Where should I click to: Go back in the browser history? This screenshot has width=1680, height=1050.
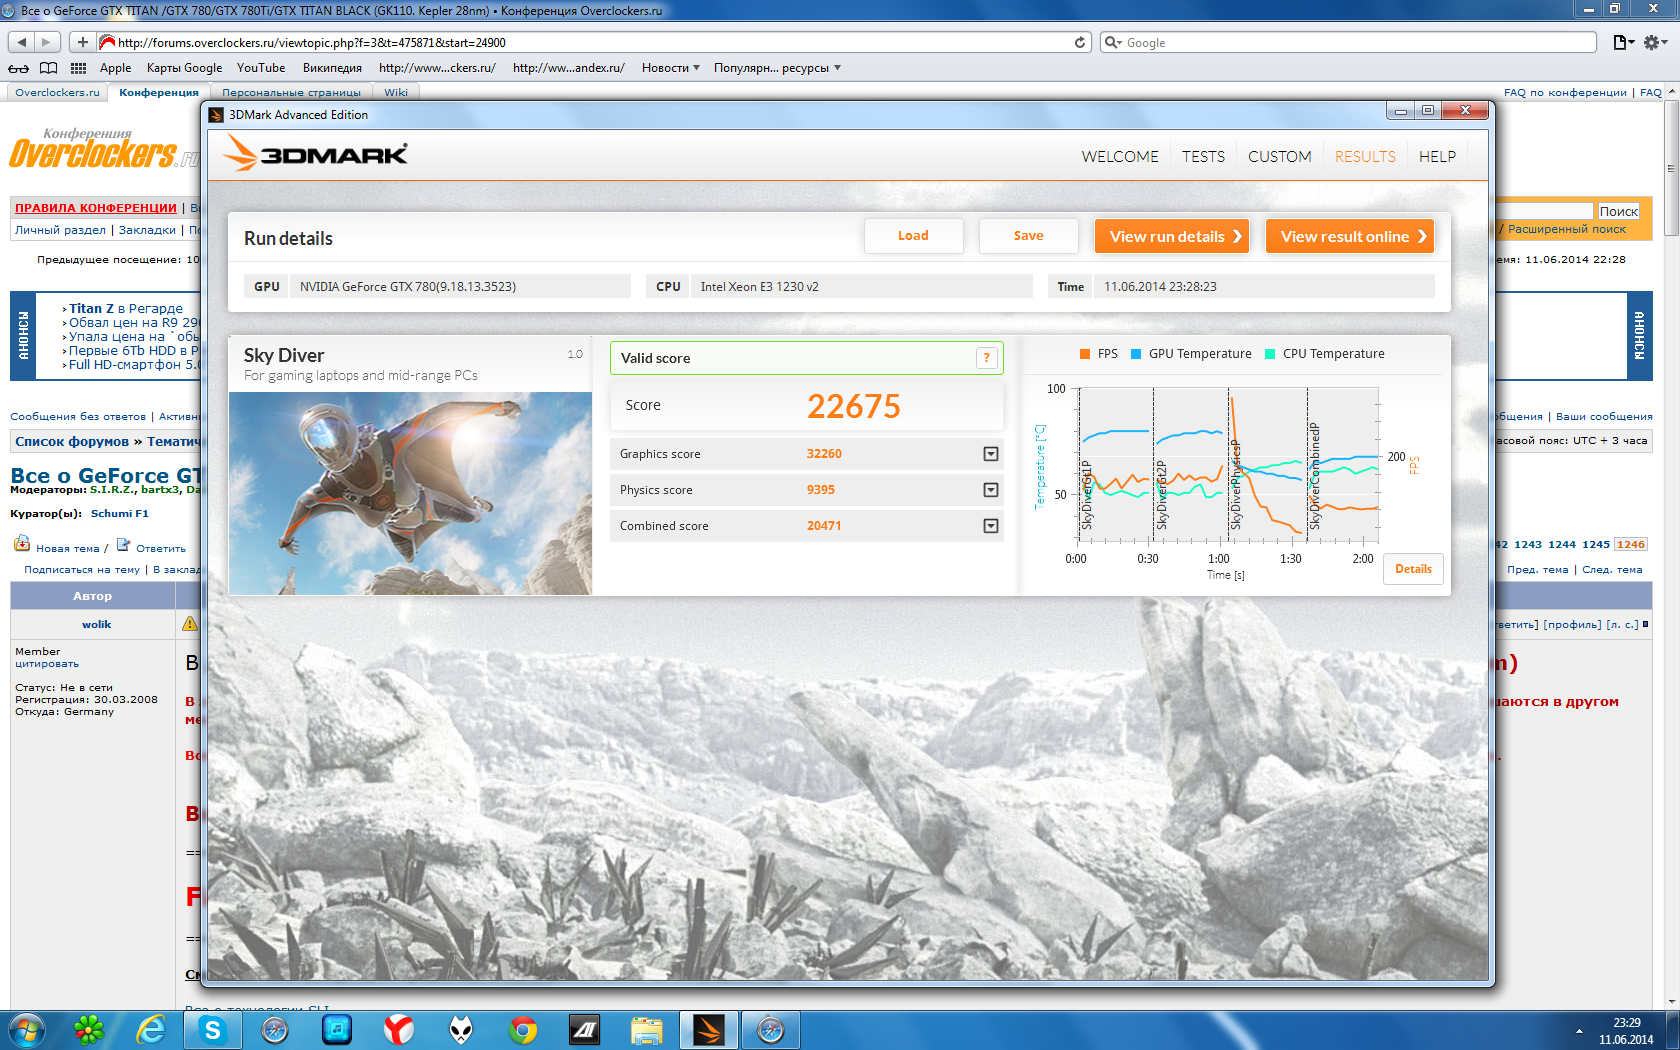coord(22,42)
